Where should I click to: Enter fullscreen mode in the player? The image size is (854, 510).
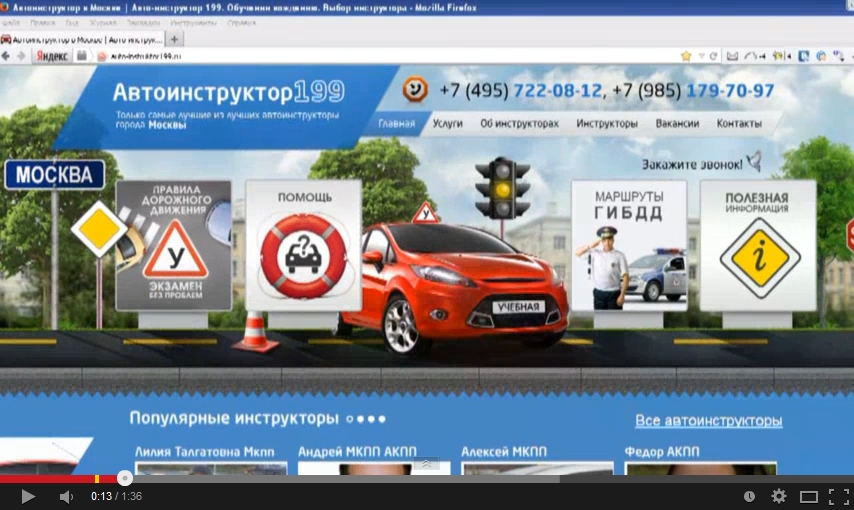(x=839, y=496)
